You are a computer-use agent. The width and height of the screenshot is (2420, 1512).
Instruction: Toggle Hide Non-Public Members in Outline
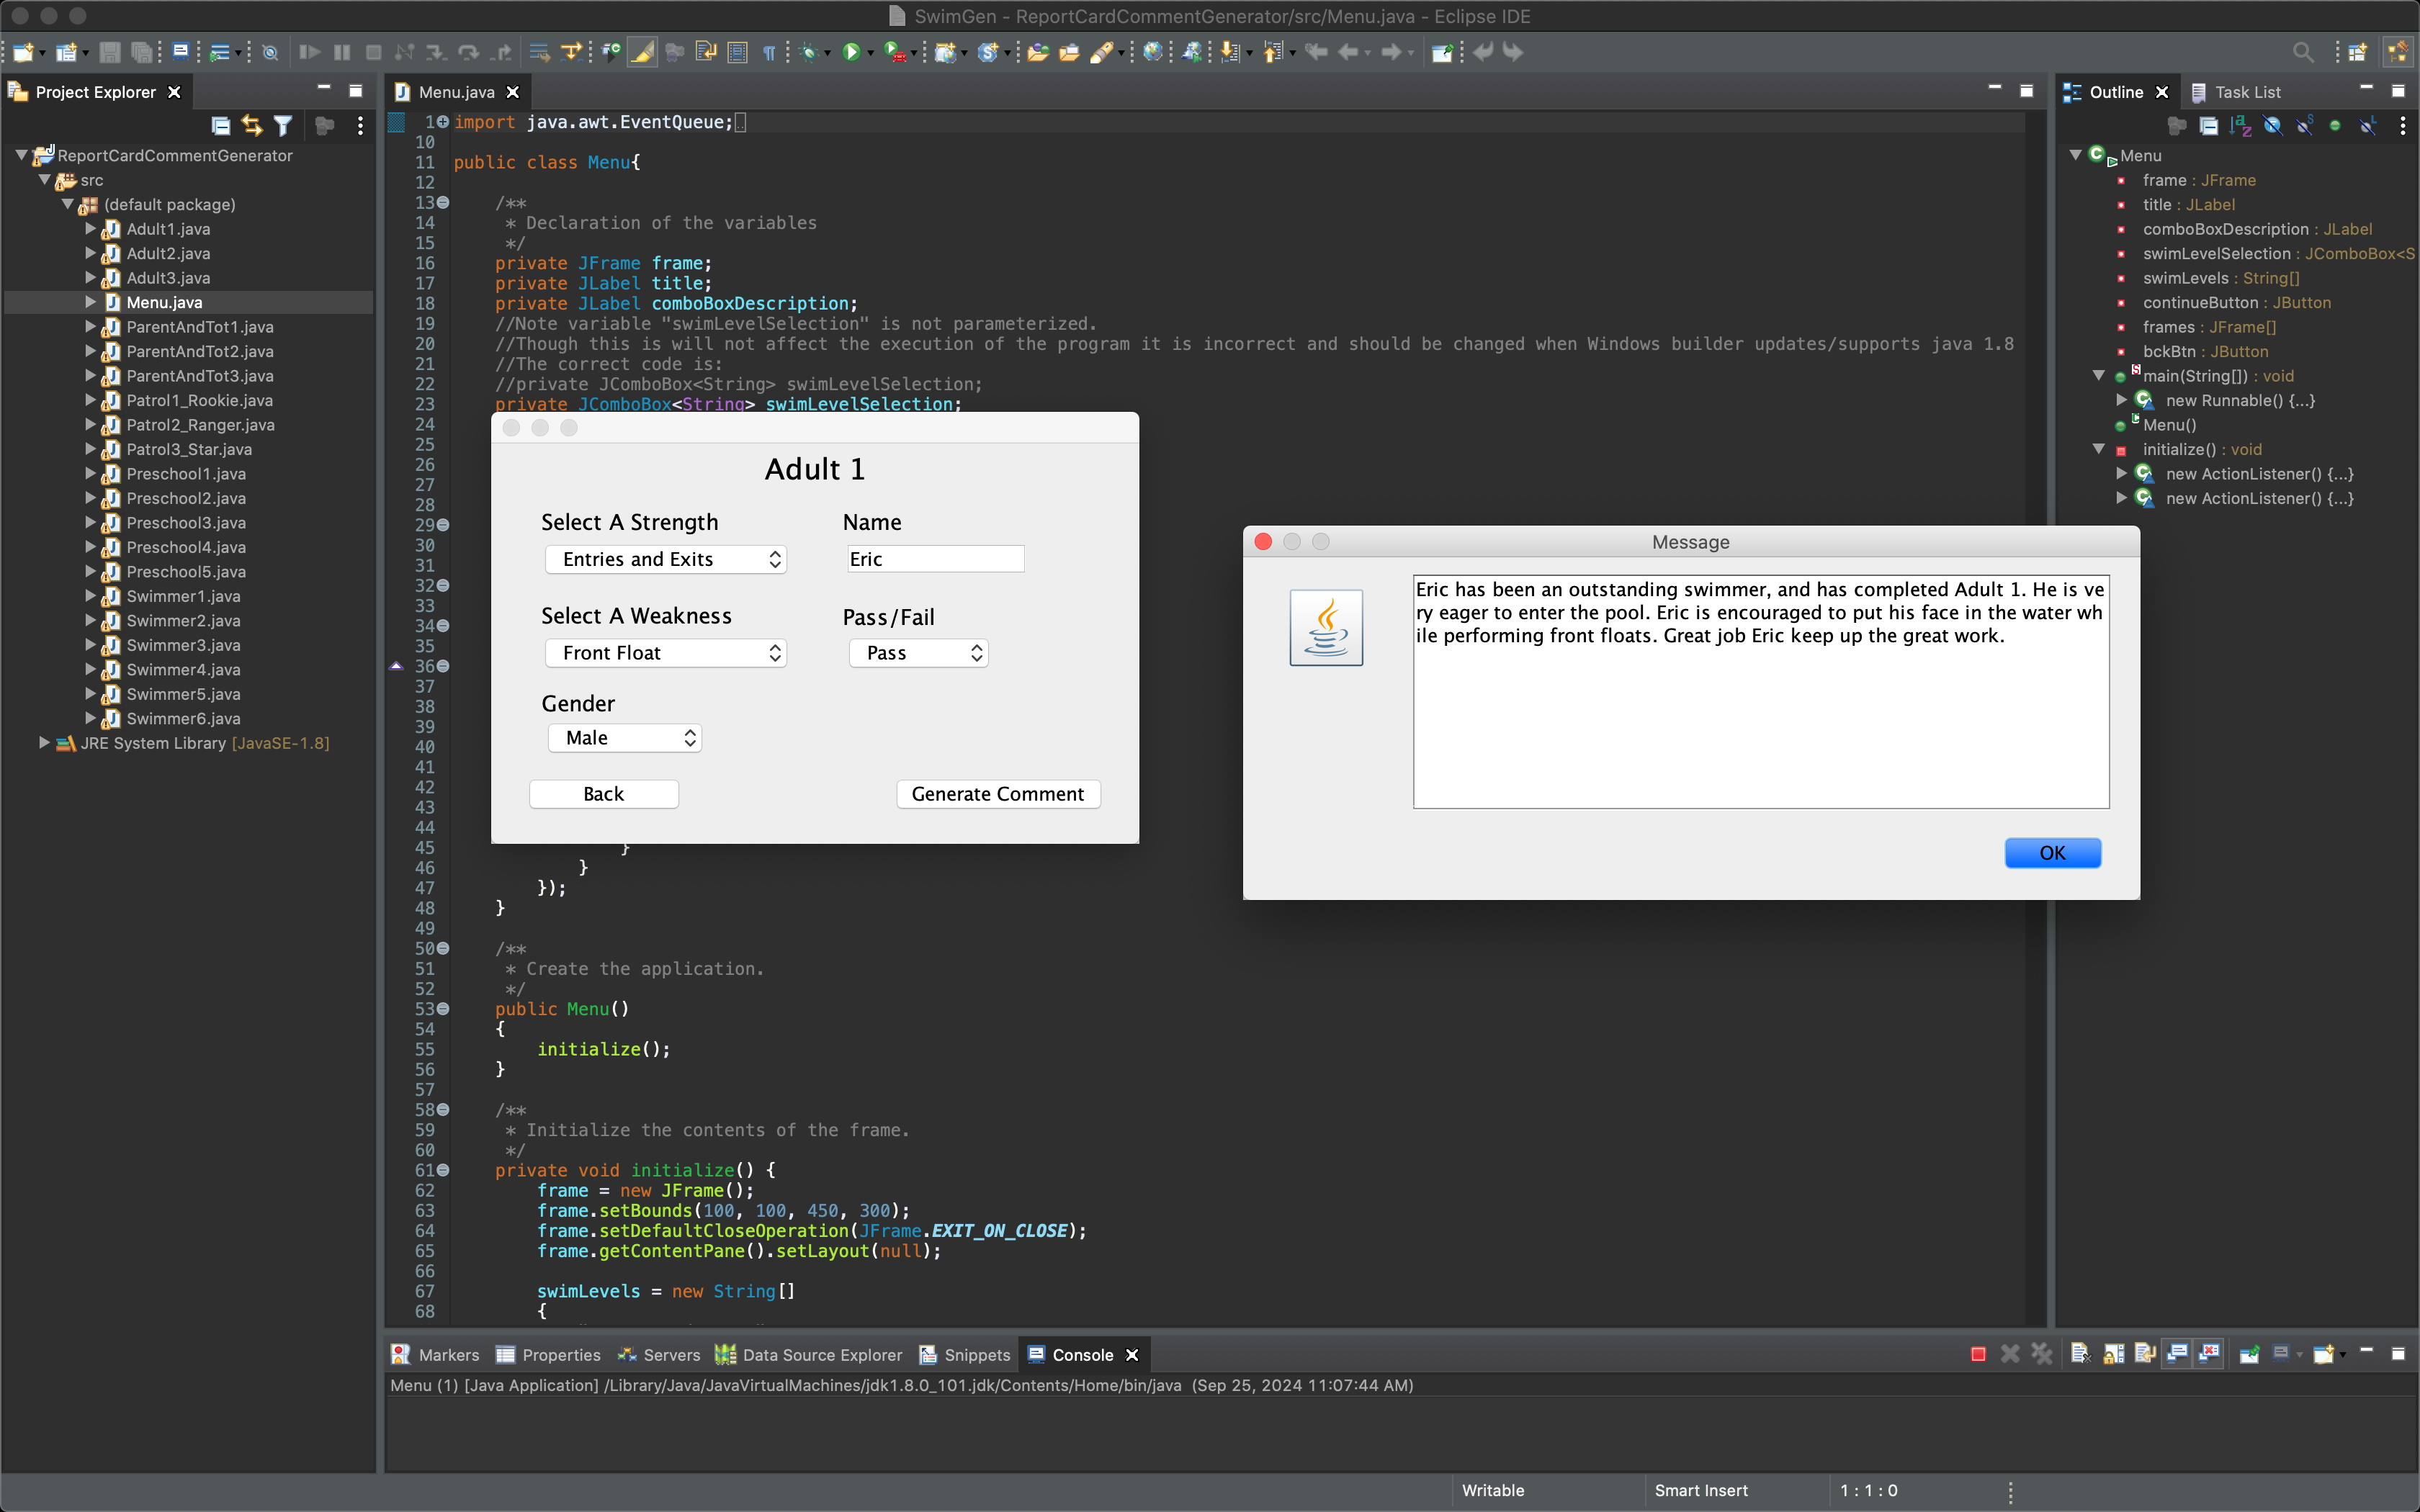[2335, 125]
